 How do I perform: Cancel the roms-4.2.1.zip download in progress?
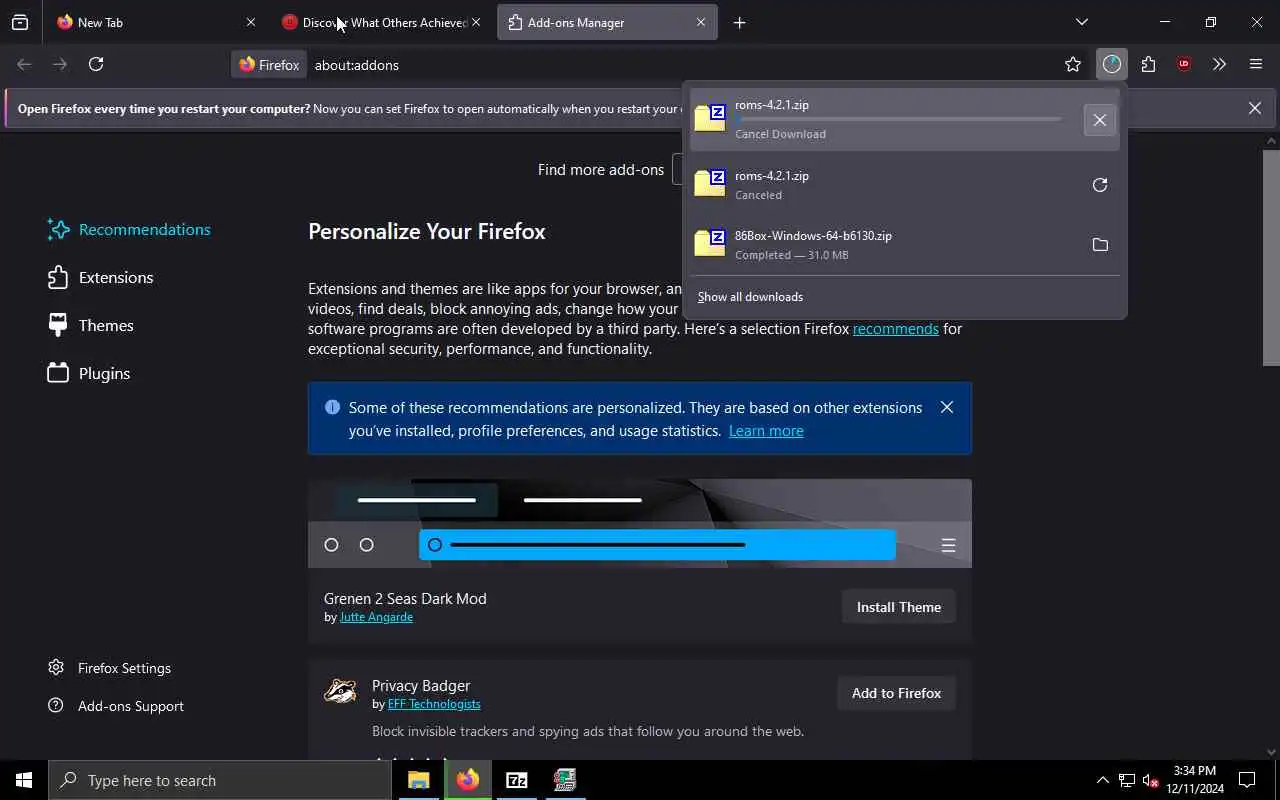[x=1100, y=120]
